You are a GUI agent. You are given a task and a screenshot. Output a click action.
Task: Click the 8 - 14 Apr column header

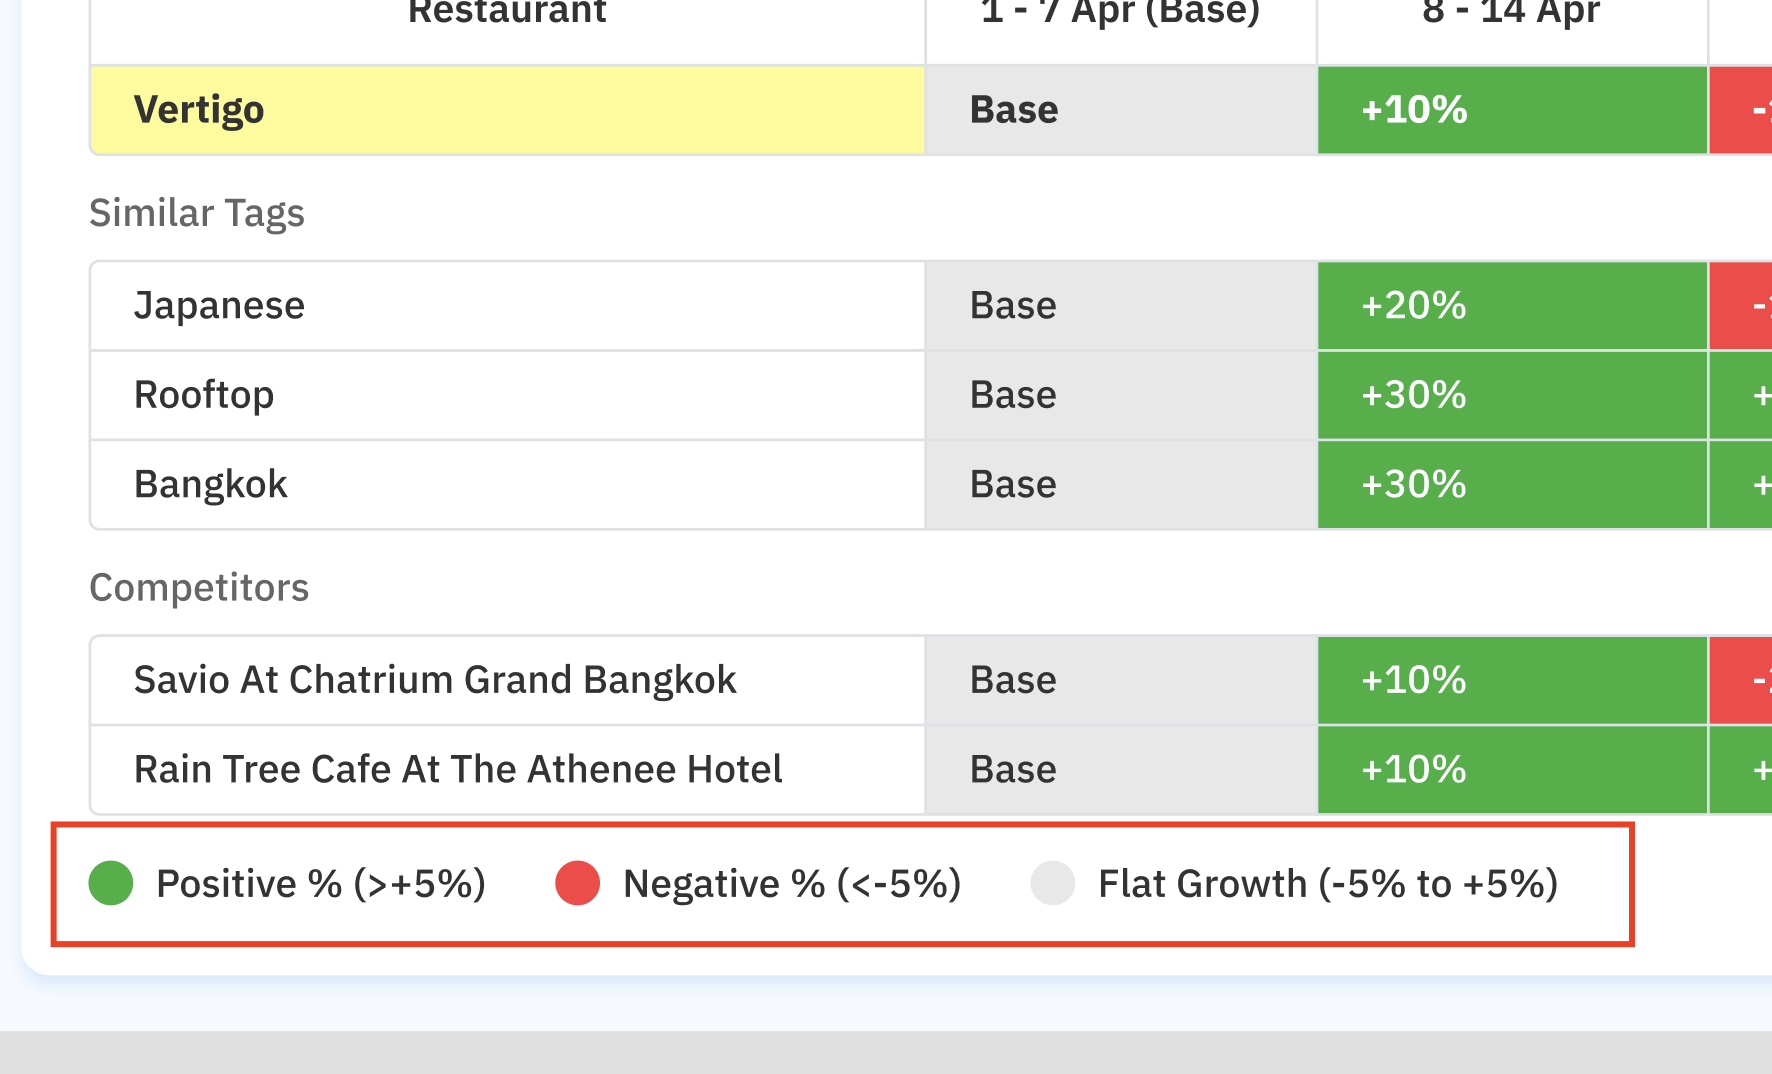(x=1511, y=14)
